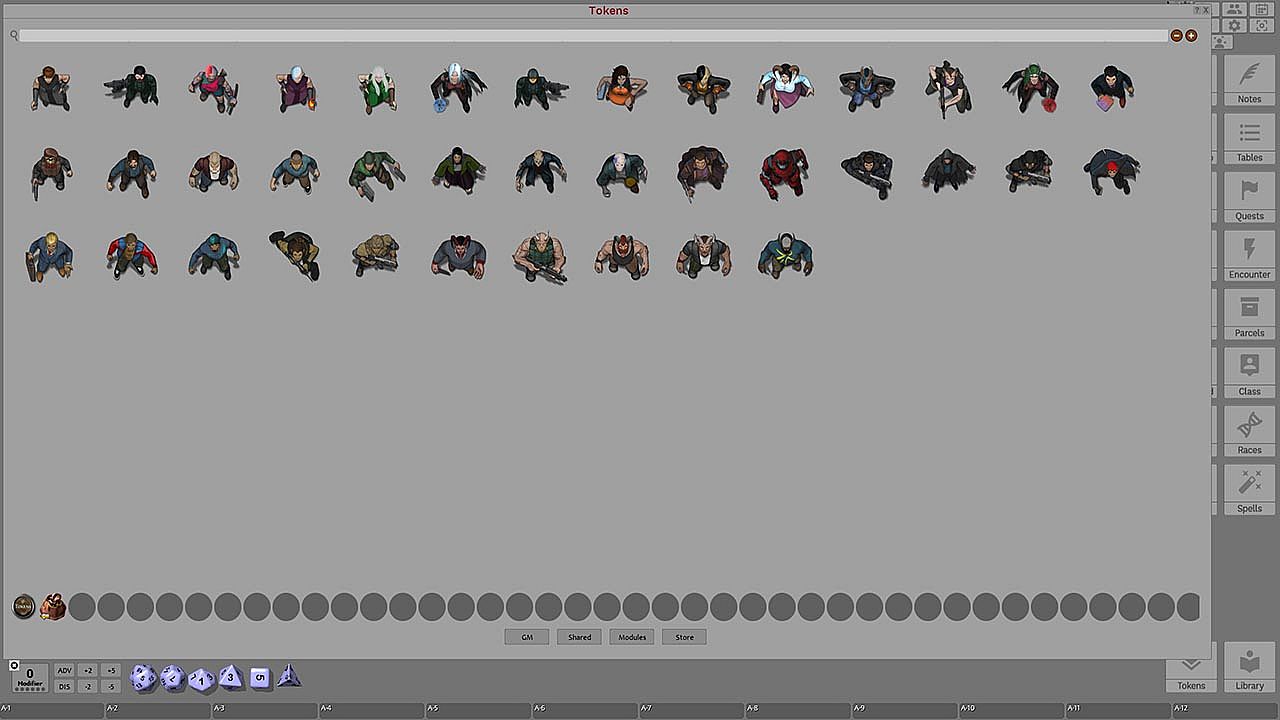The image size is (1280, 720).
Task: Open the Tables sidebar button
Action: point(1249,139)
